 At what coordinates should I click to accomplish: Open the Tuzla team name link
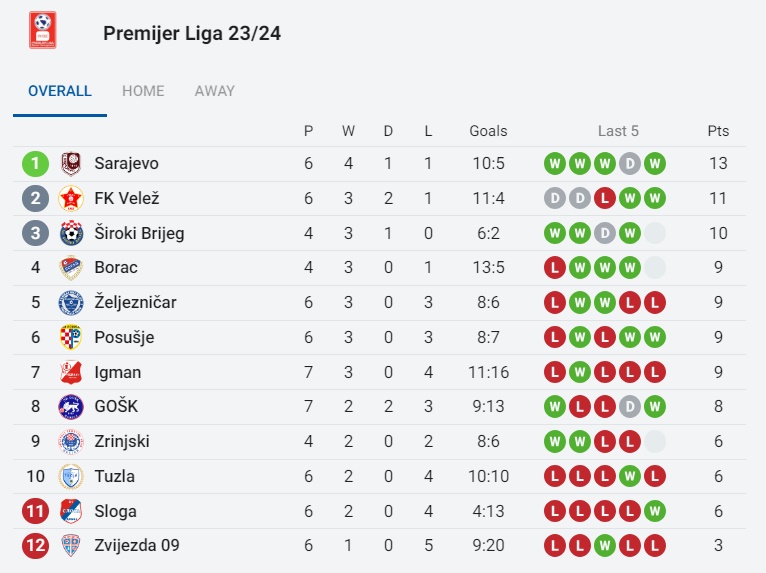114,476
